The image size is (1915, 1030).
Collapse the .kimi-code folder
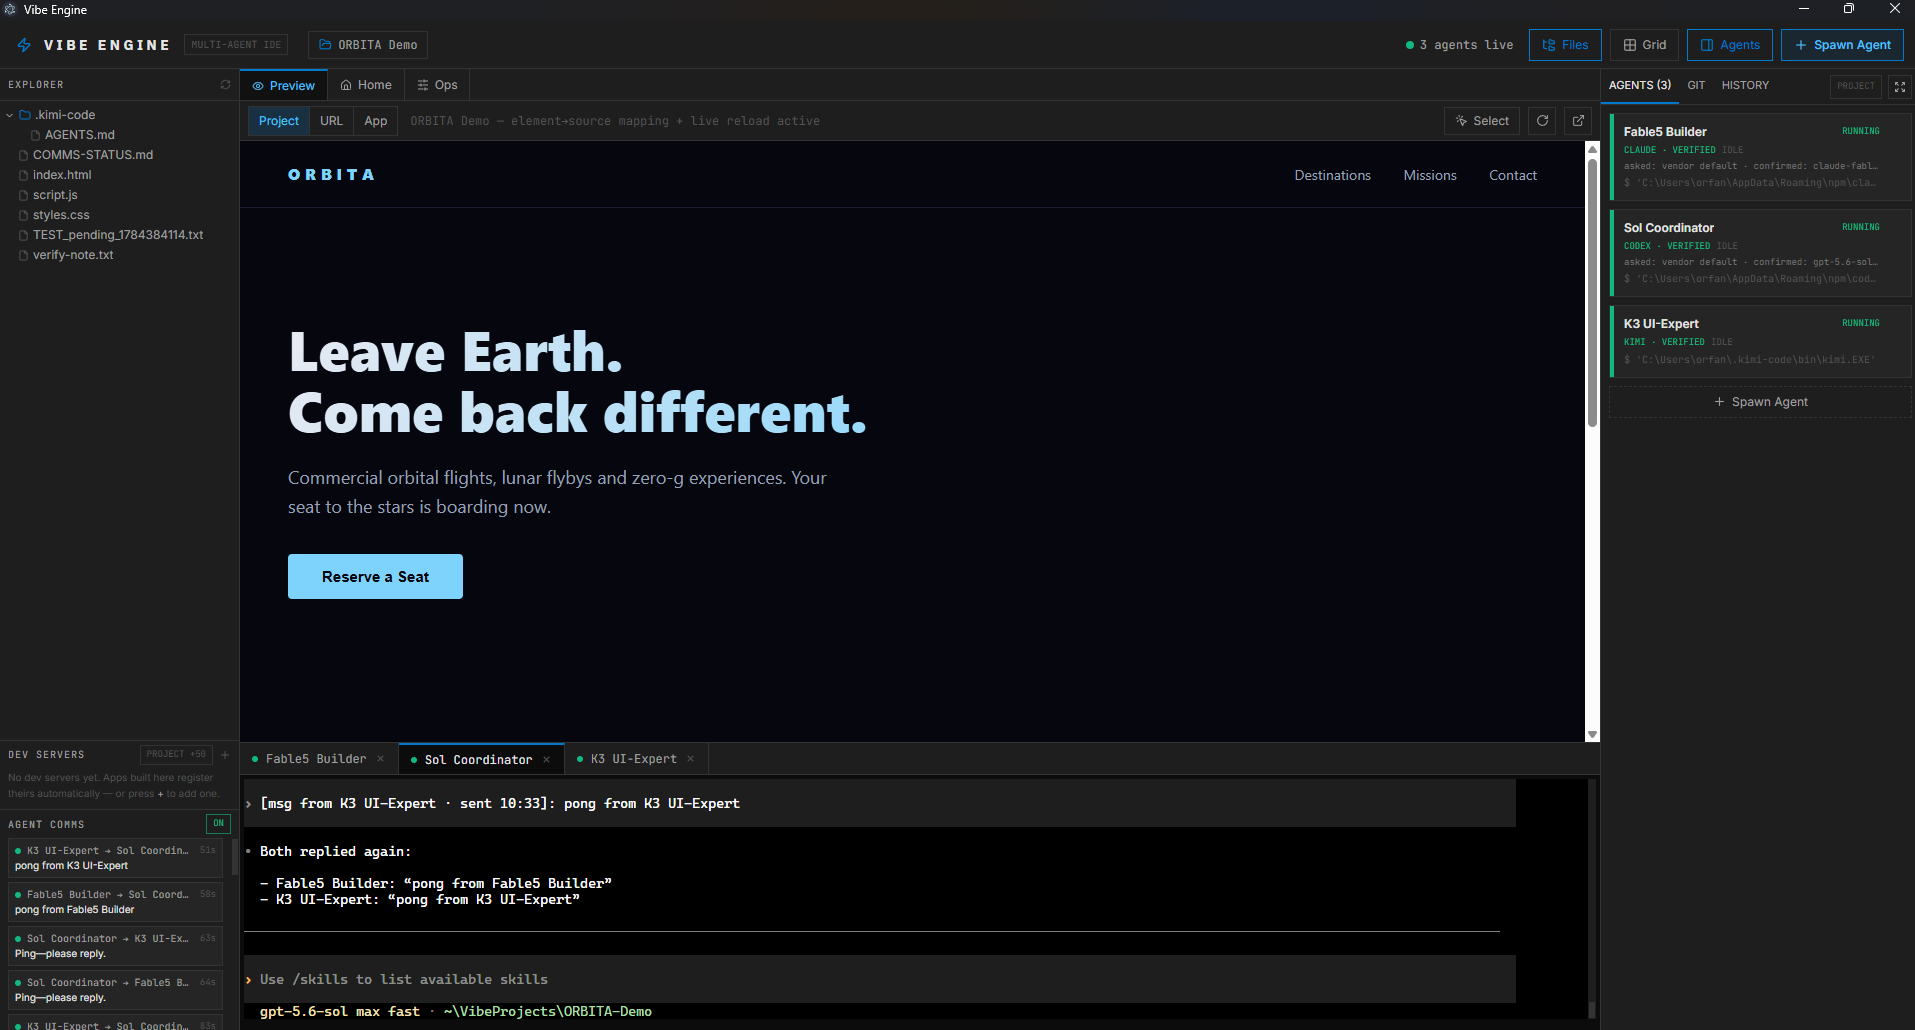[10, 115]
